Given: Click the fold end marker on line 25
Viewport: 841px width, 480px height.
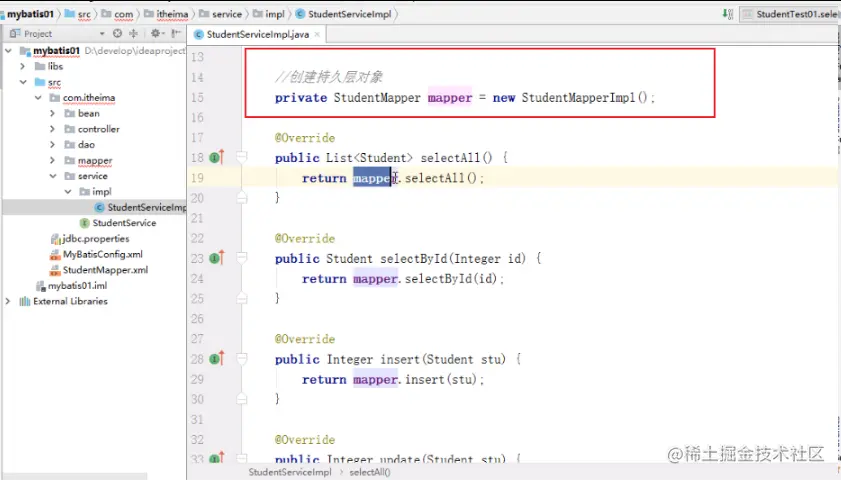Looking at the screenshot, I should pyautogui.click(x=242, y=298).
